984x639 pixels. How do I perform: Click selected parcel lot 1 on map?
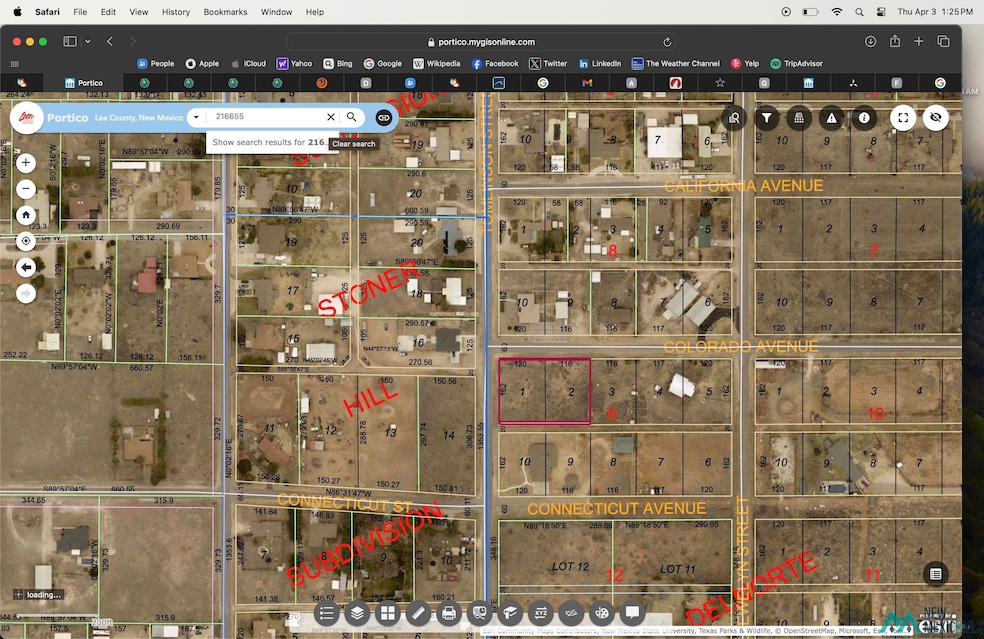(x=522, y=391)
